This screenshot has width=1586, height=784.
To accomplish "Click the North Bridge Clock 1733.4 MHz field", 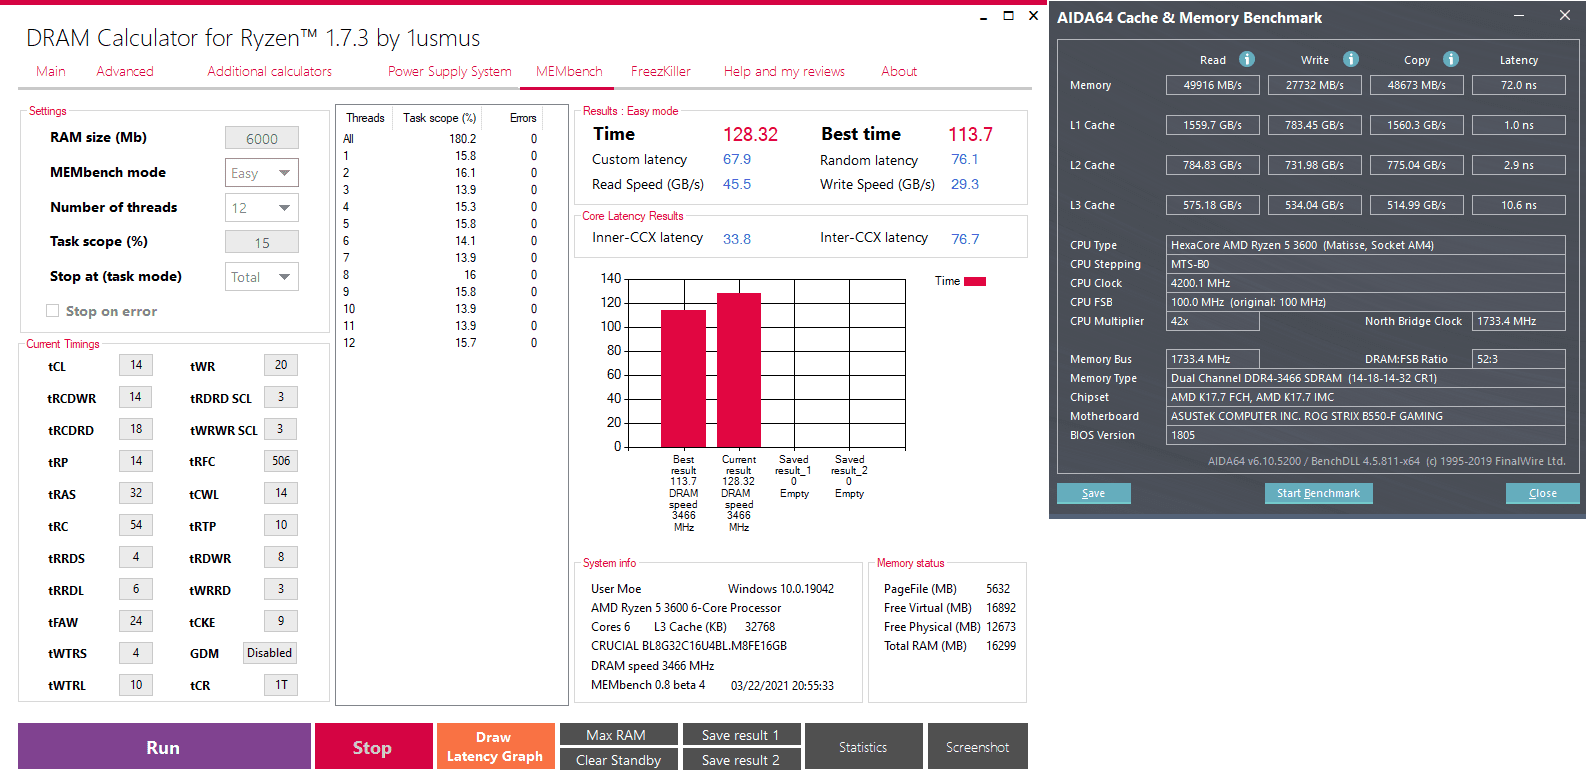I will [1519, 321].
